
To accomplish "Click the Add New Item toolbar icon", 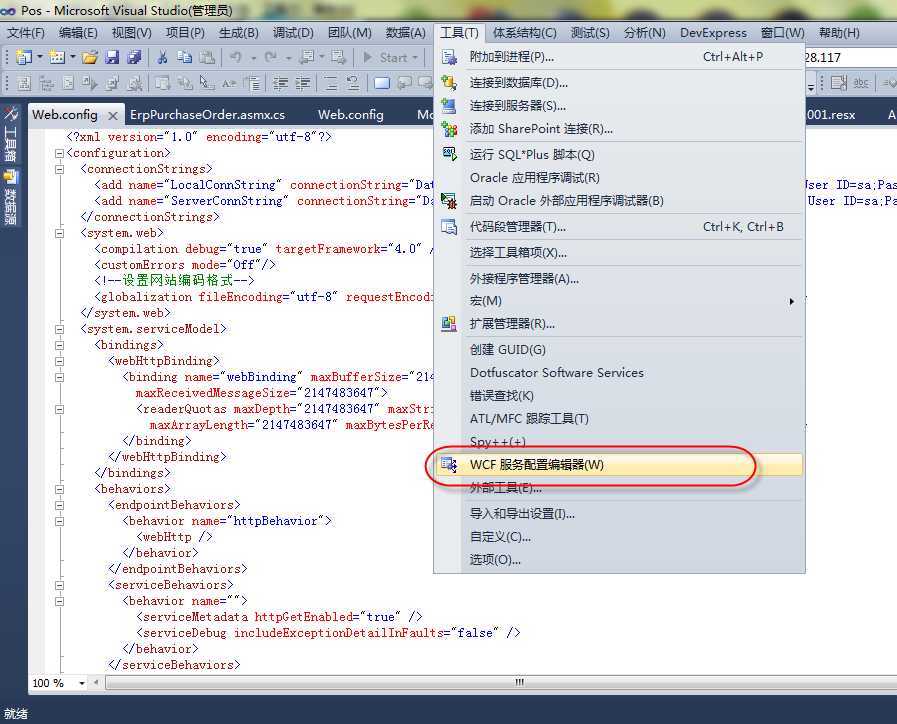I will pyautogui.click(x=57, y=57).
